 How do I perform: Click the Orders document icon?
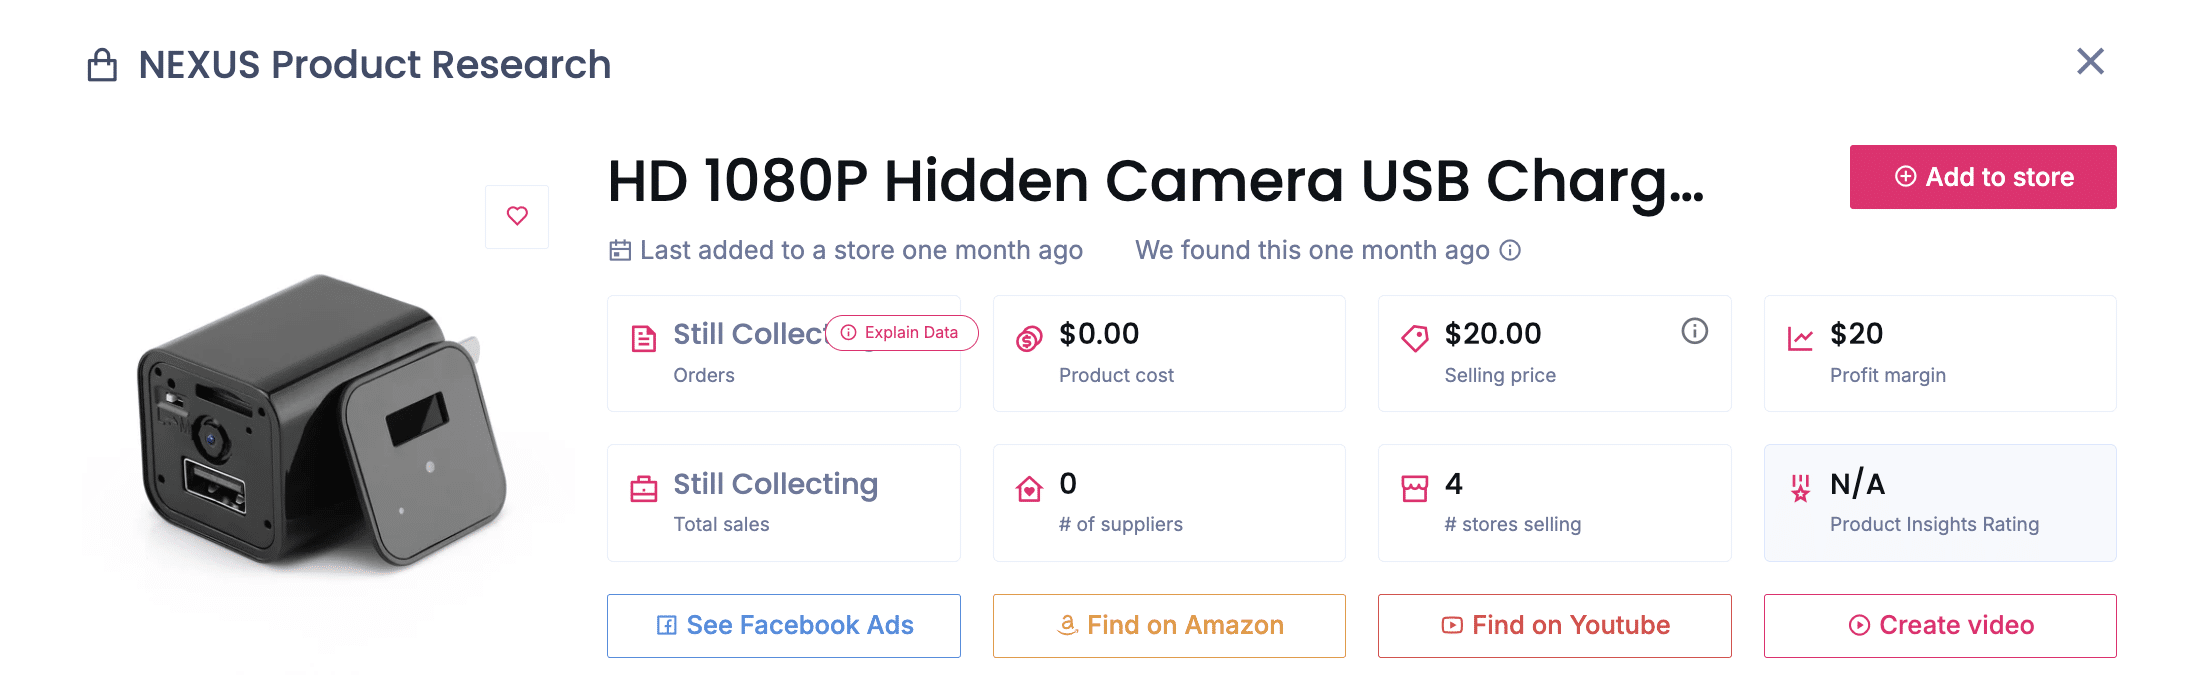[644, 339]
